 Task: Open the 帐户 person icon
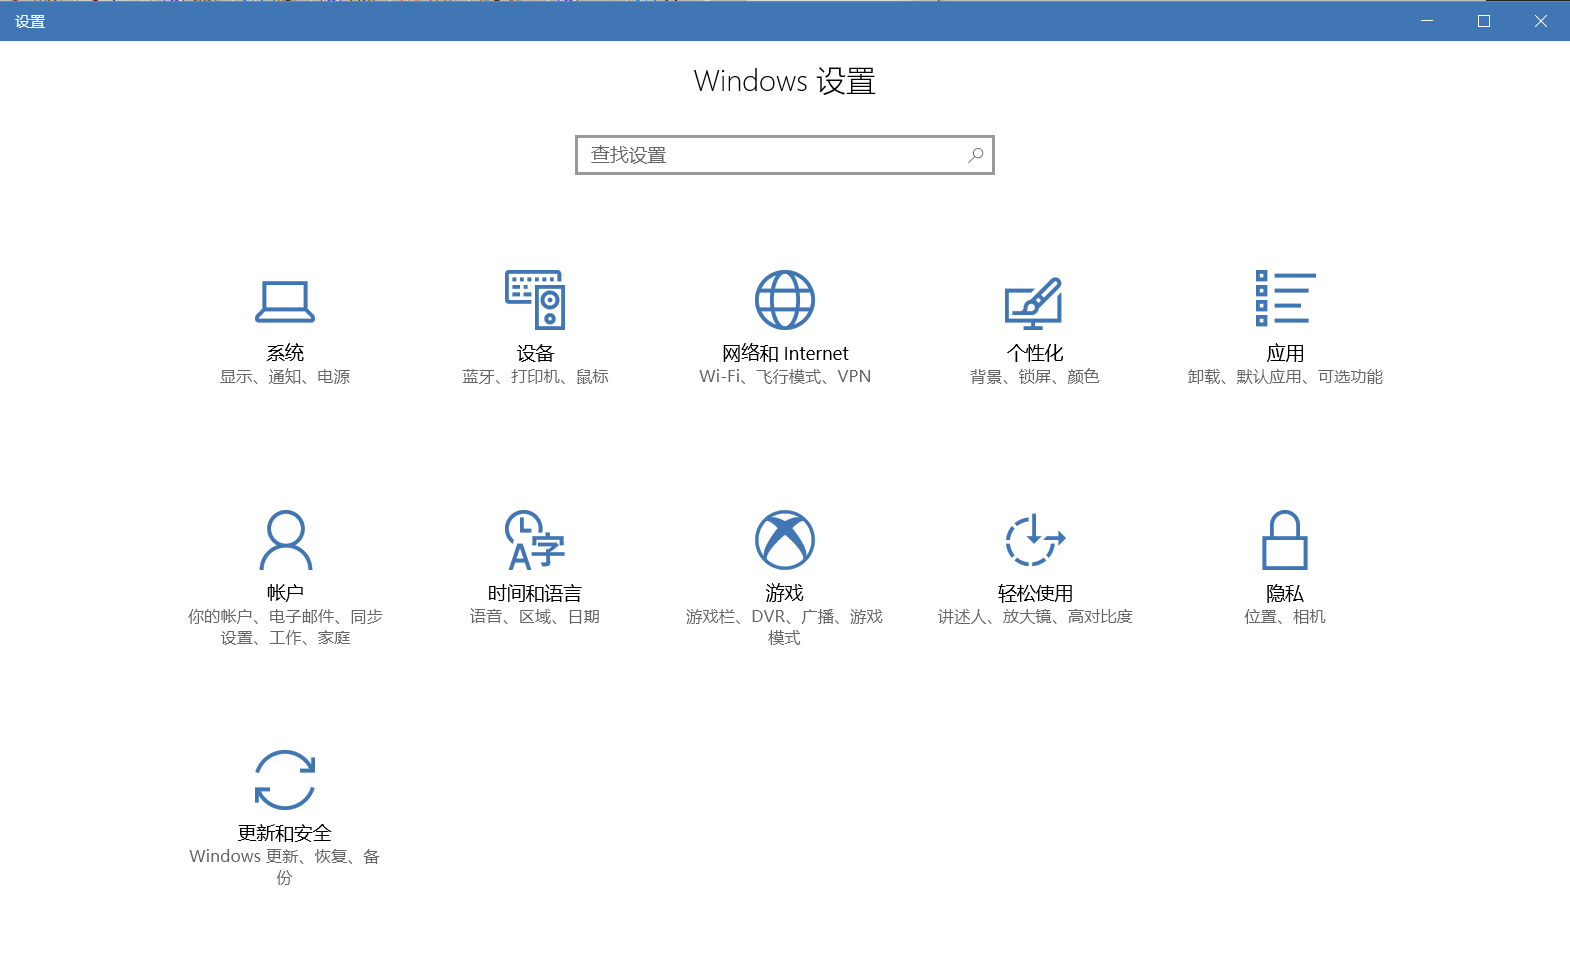pyautogui.click(x=285, y=540)
